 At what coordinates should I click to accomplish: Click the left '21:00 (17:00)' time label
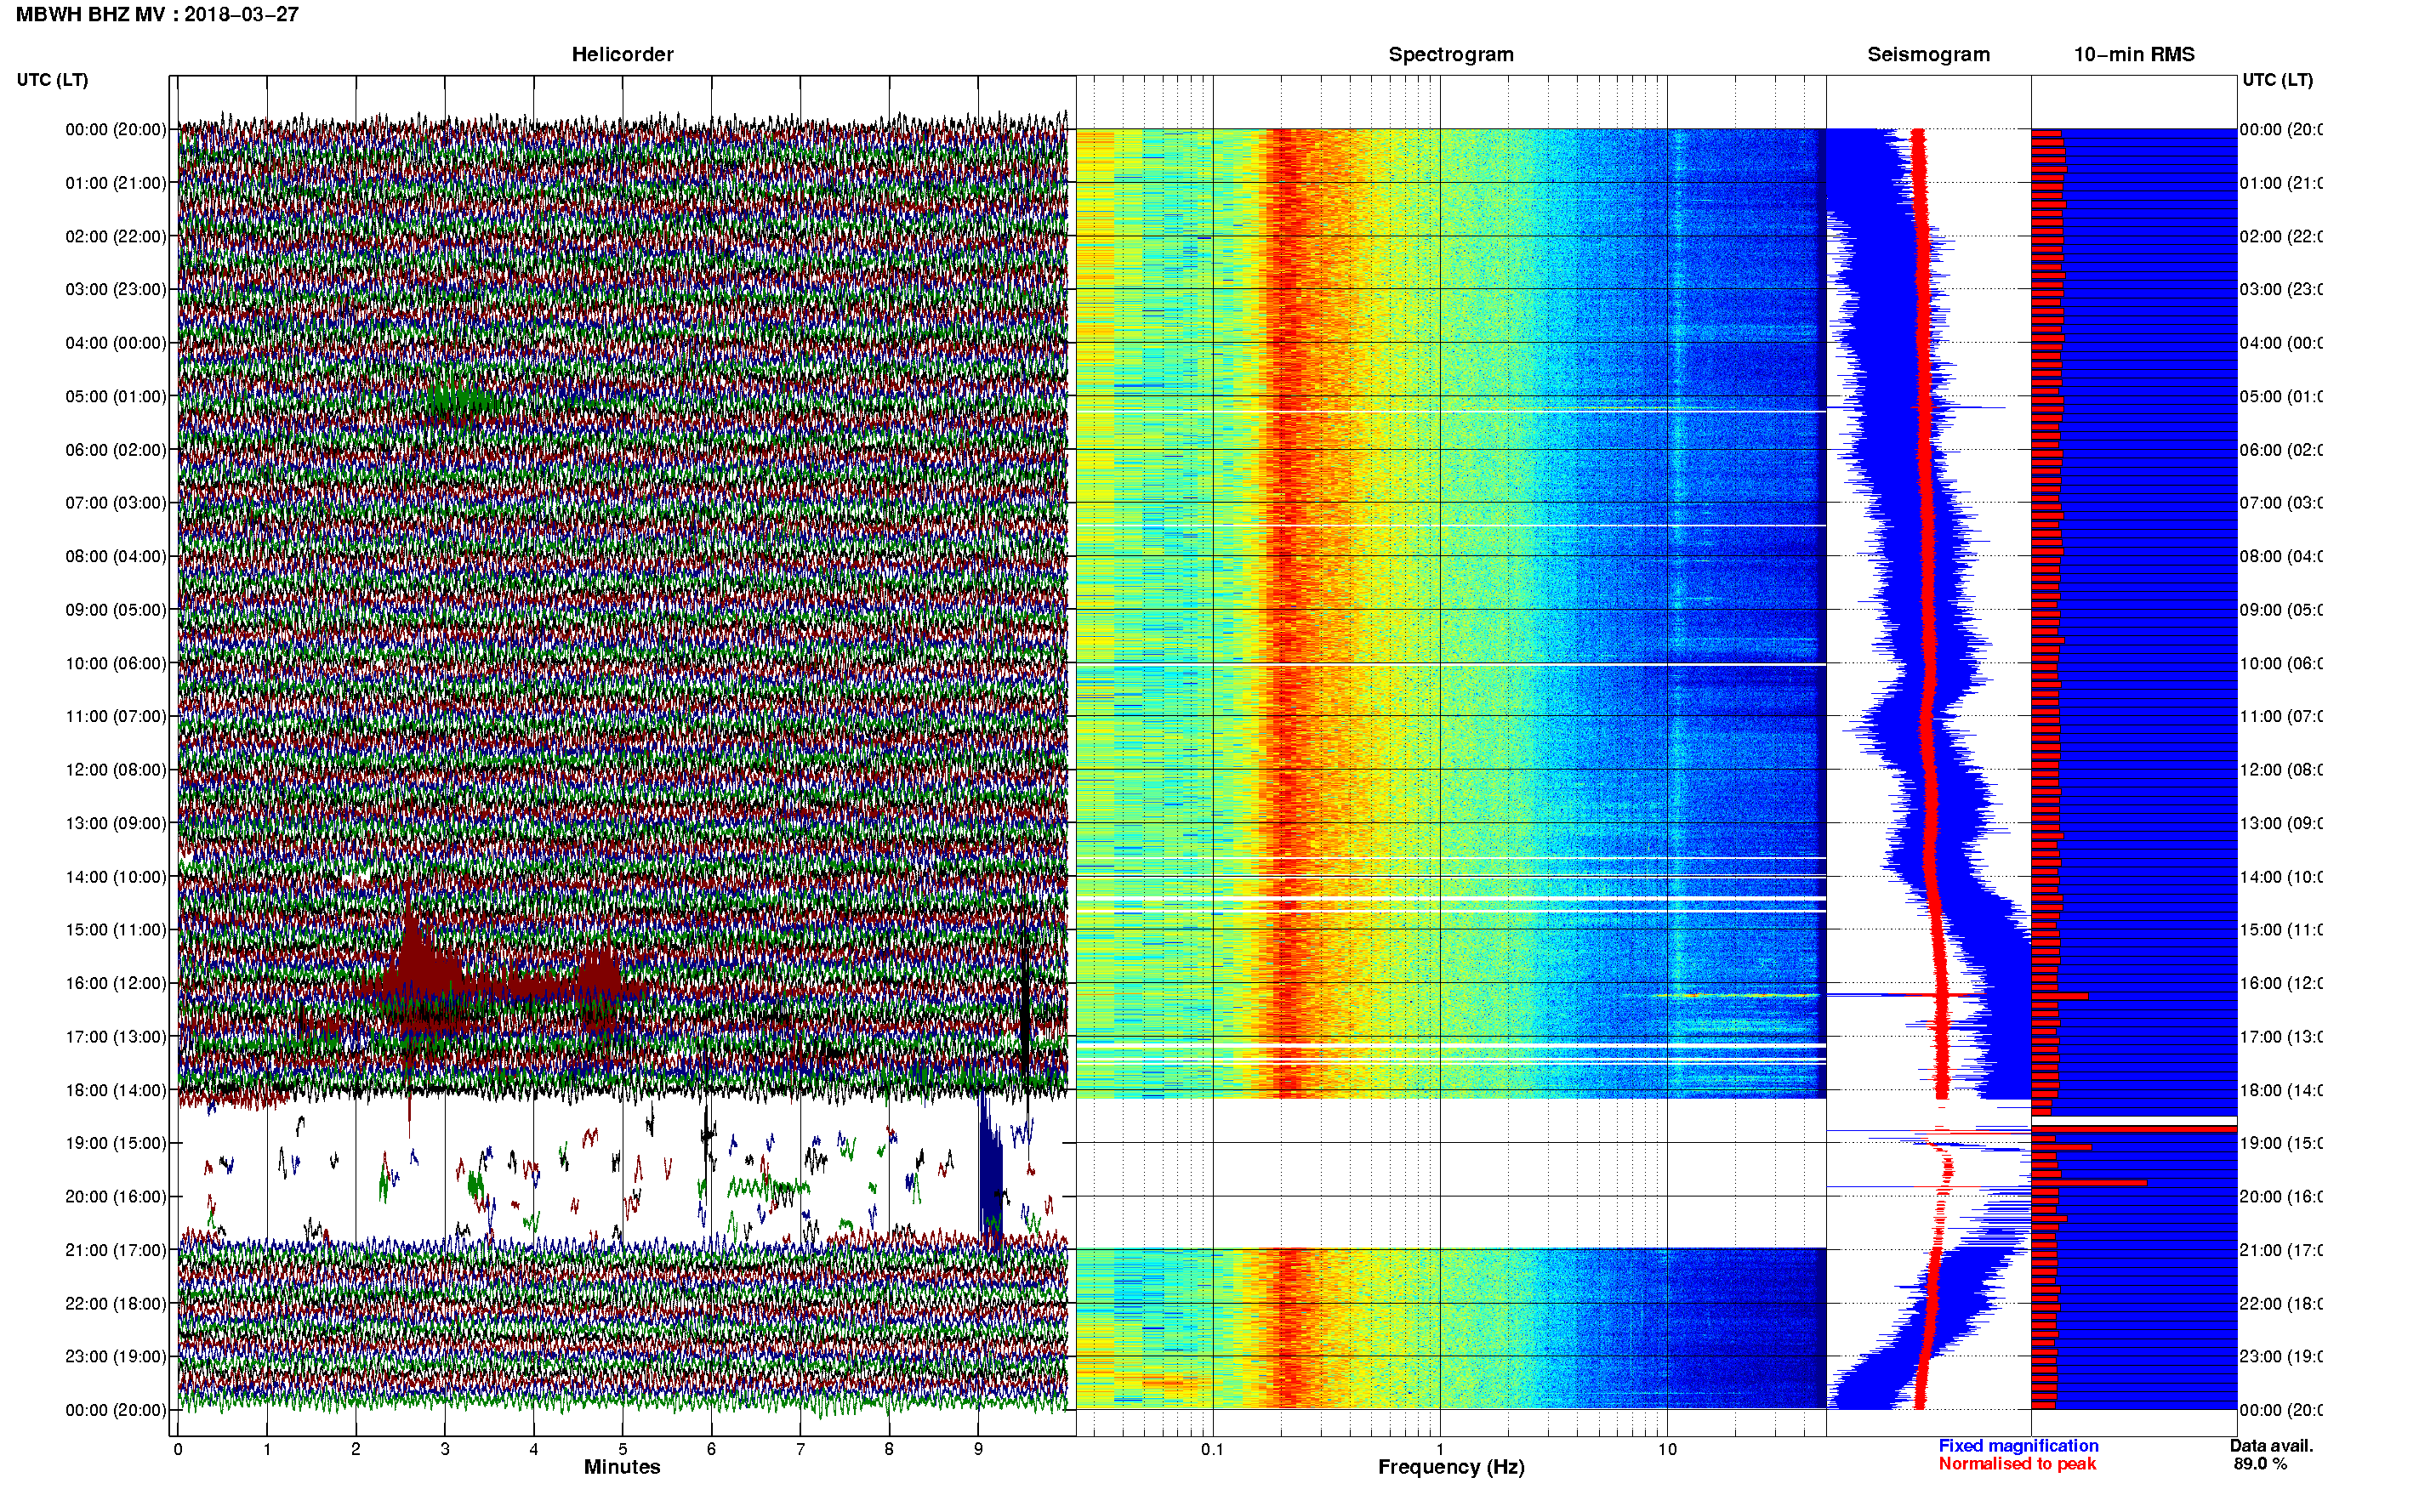pos(116,1250)
